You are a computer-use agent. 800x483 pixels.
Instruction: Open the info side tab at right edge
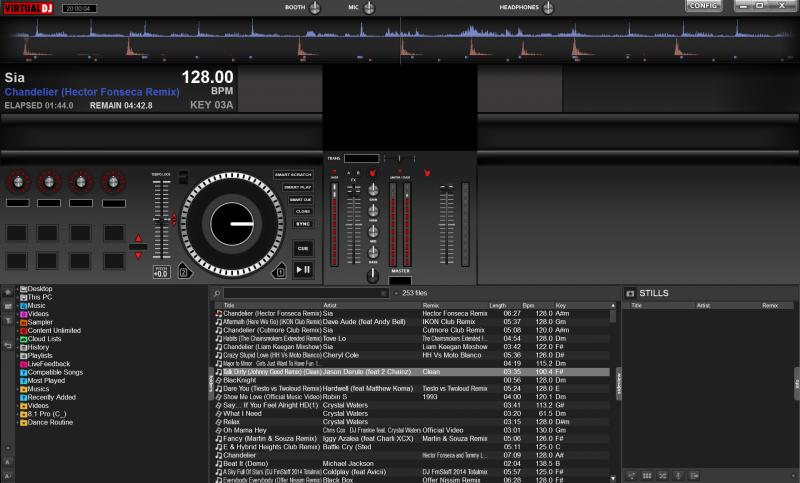coord(797,384)
